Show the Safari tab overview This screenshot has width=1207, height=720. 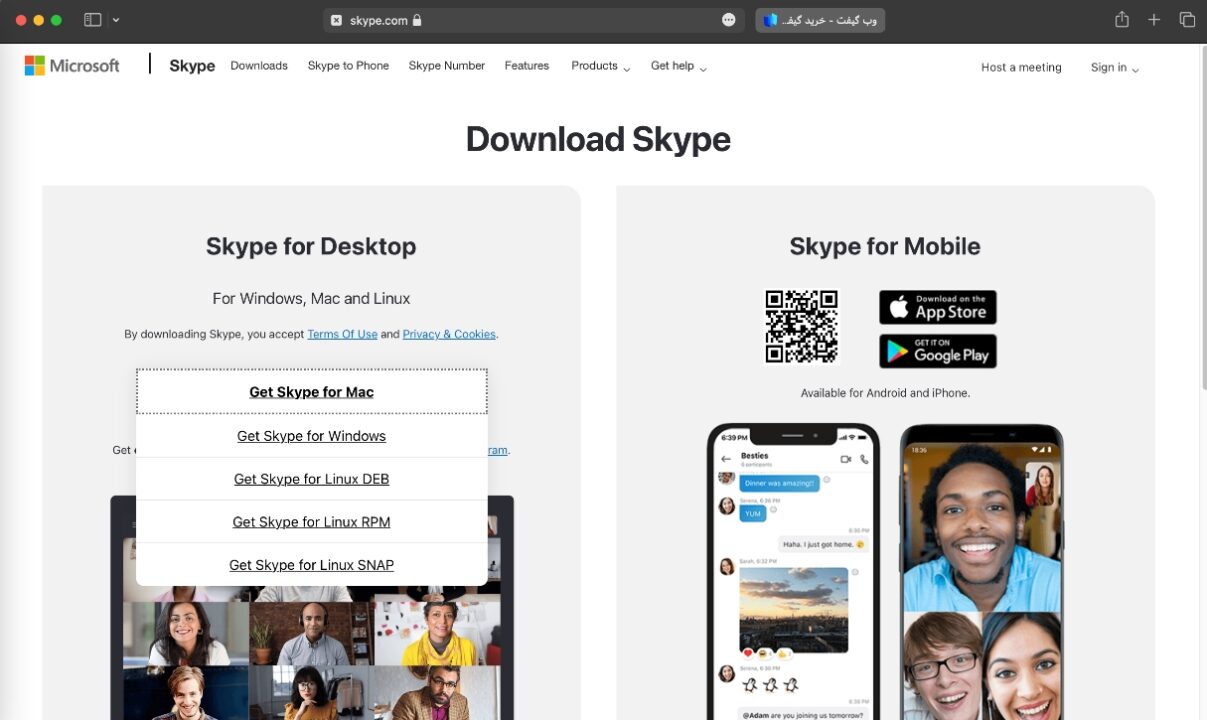click(1187, 20)
